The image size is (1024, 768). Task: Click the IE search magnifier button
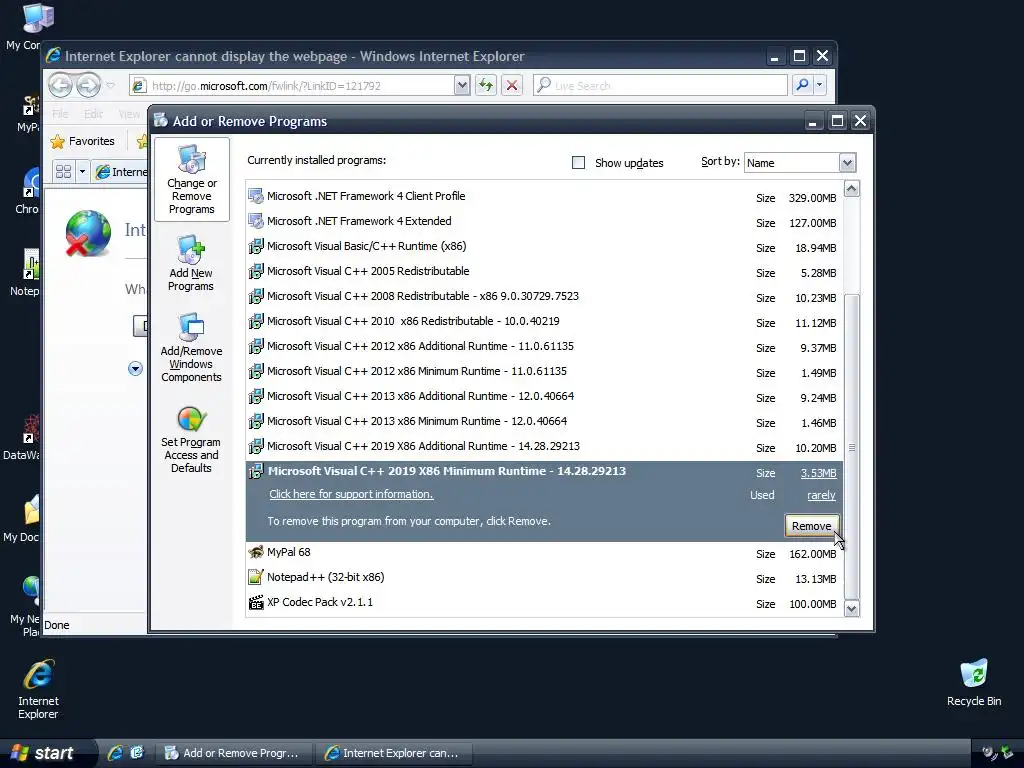click(x=802, y=85)
